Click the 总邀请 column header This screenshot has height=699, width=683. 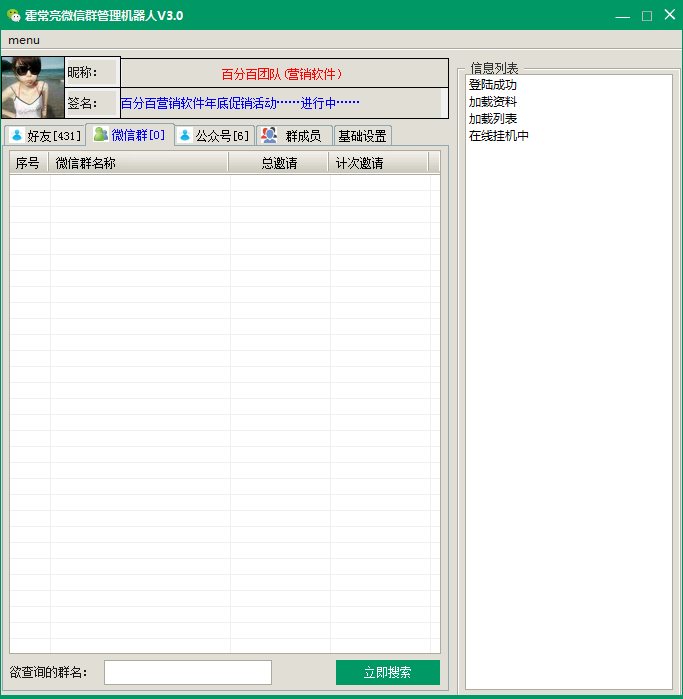(x=279, y=163)
